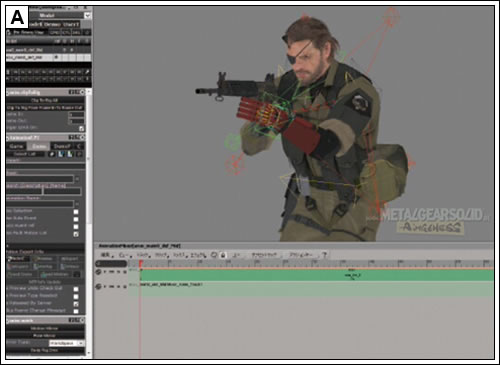Toggle the checked box below Frame Out
This screenshot has height=365, width=500.
point(81,129)
